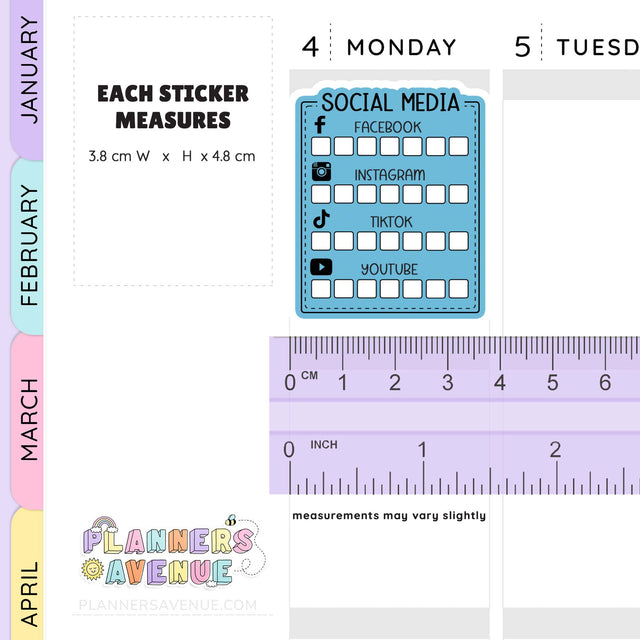Check the first TikTok checkbox
Image resolution: width=640 pixels, height=640 pixels.
point(321,241)
